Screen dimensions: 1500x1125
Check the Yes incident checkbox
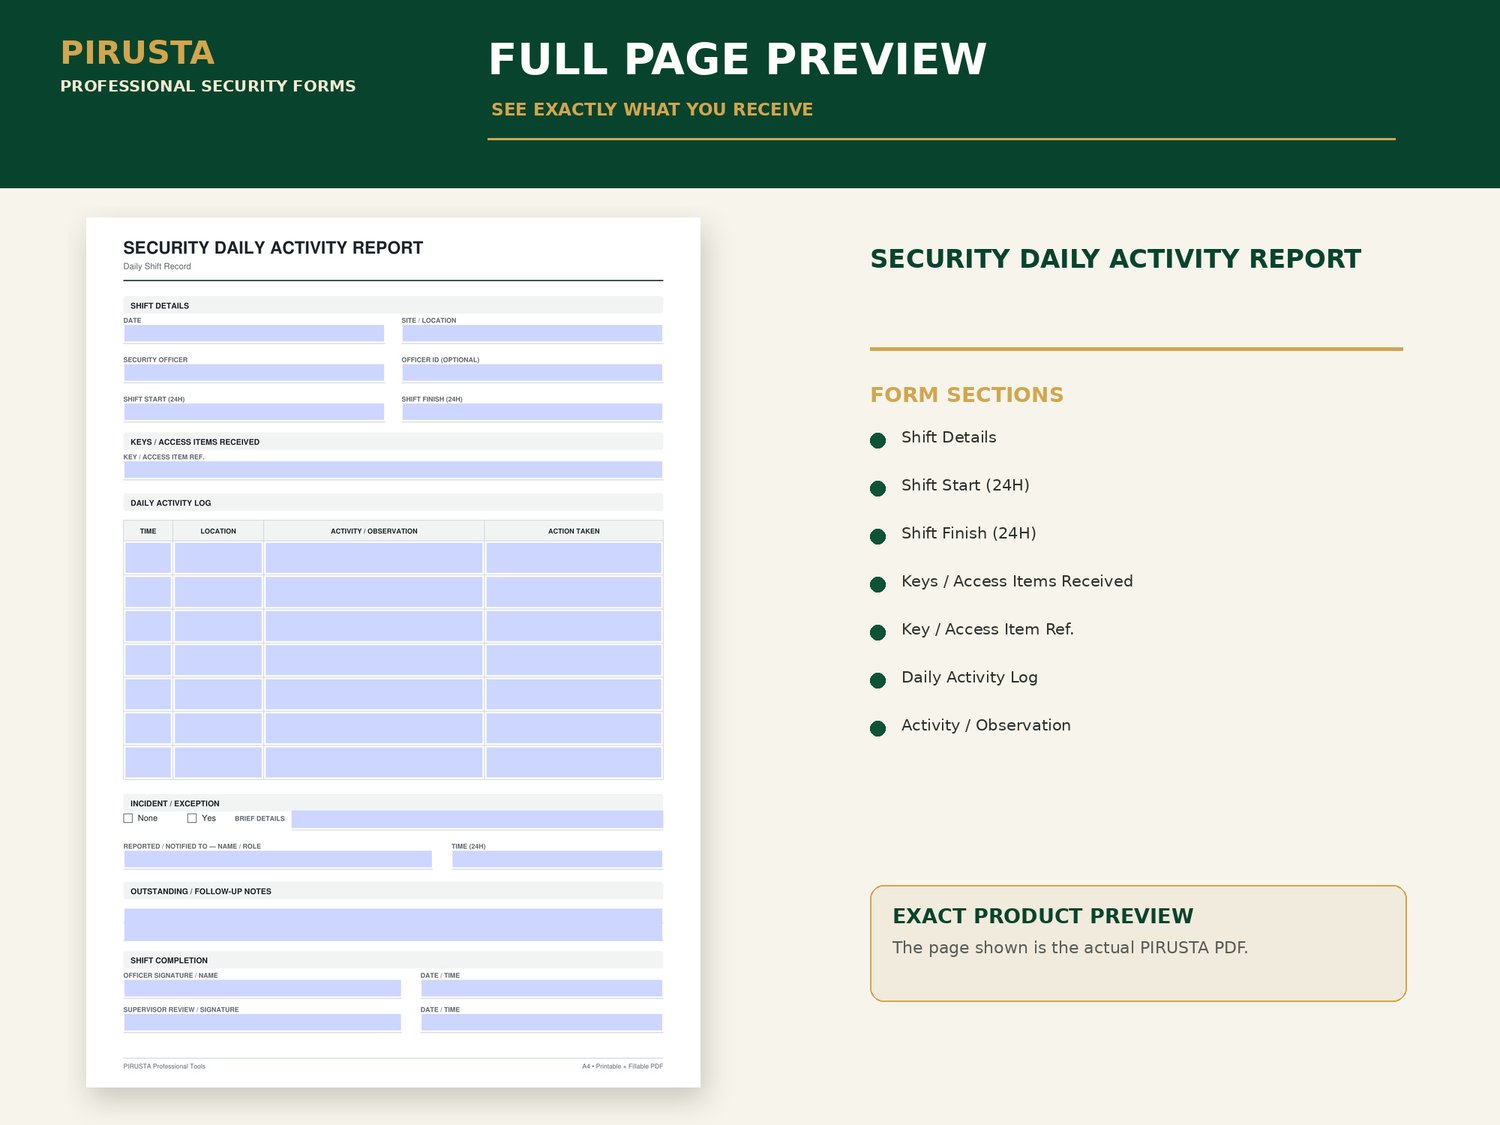192,818
